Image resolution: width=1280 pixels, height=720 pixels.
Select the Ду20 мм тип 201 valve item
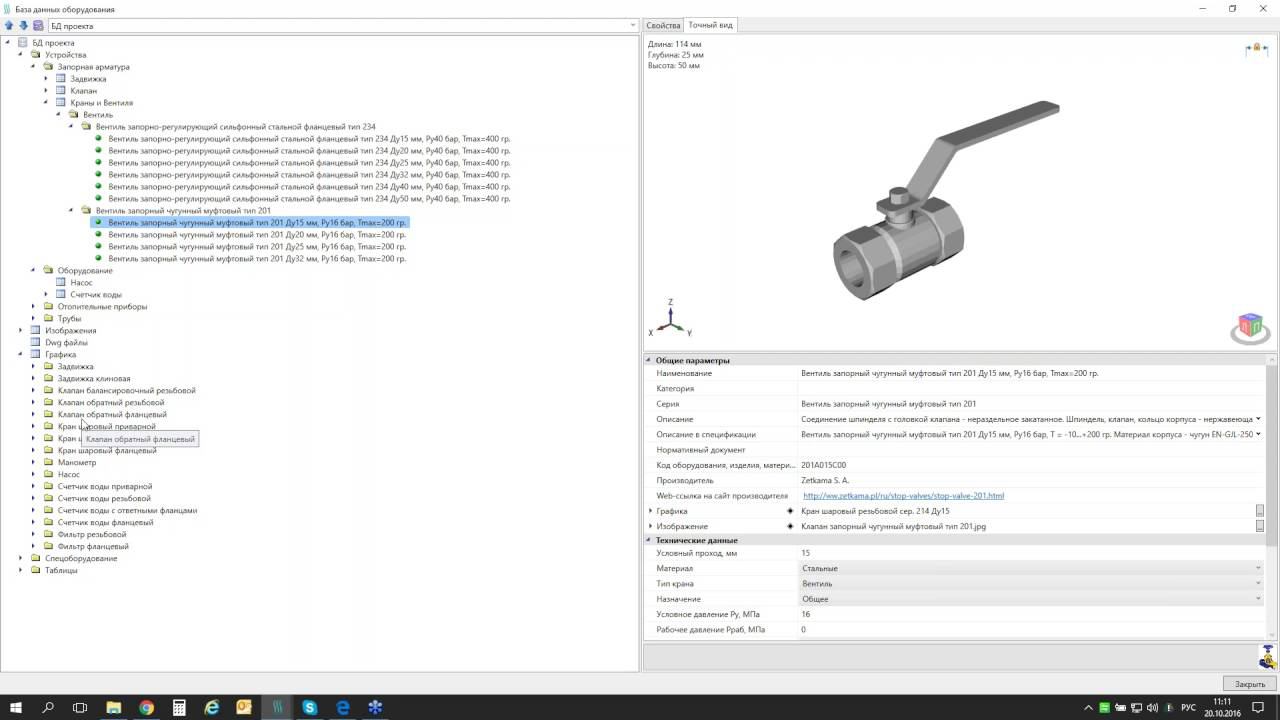click(x=257, y=235)
